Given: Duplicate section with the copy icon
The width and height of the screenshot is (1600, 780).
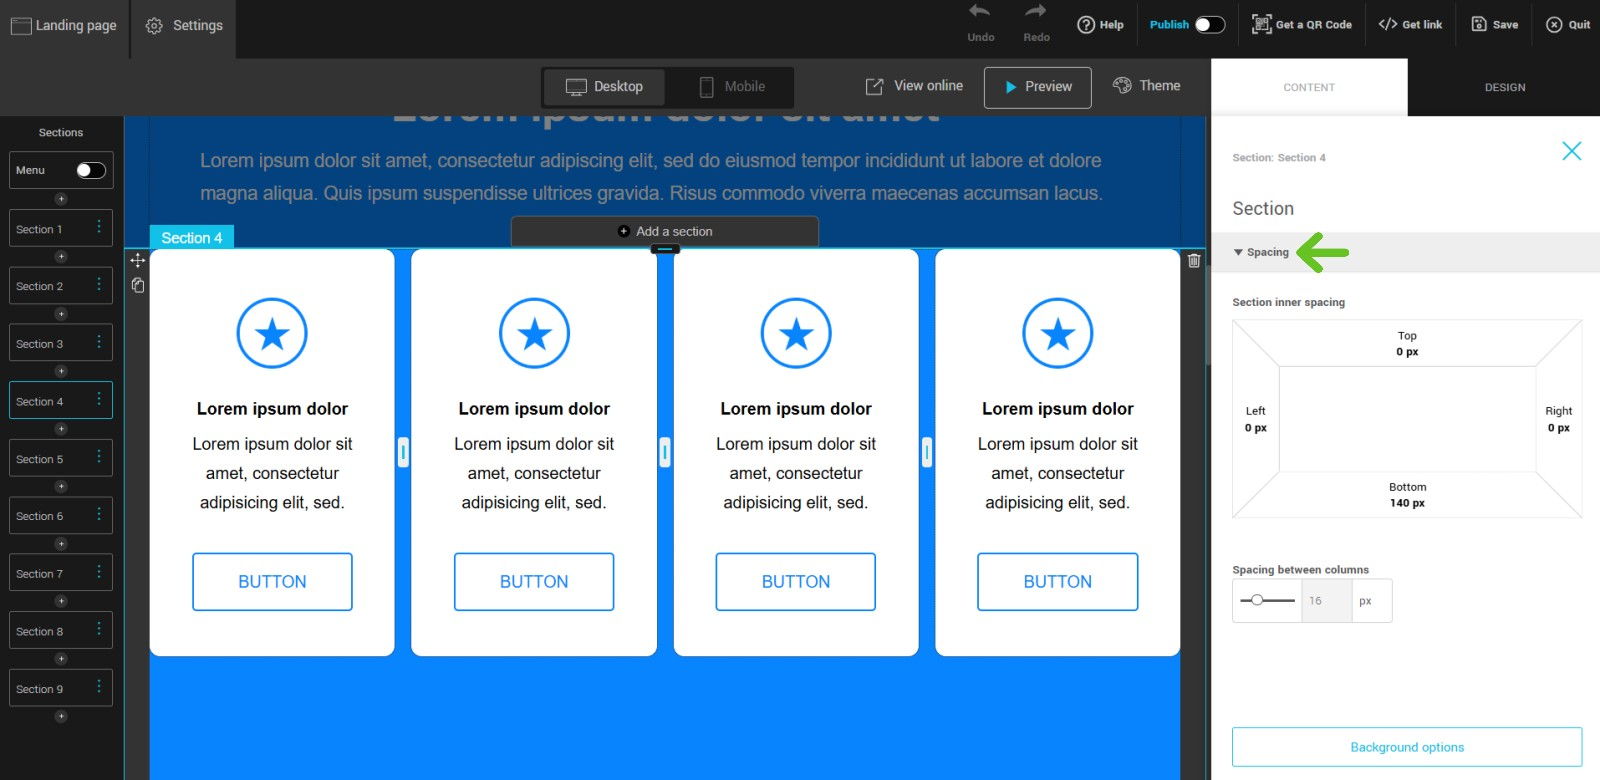Looking at the screenshot, I should [138, 286].
